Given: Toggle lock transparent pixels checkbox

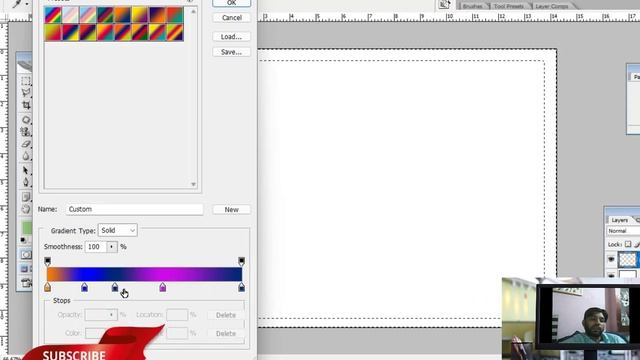Looking at the screenshot, I should click(x=628, y=244).
